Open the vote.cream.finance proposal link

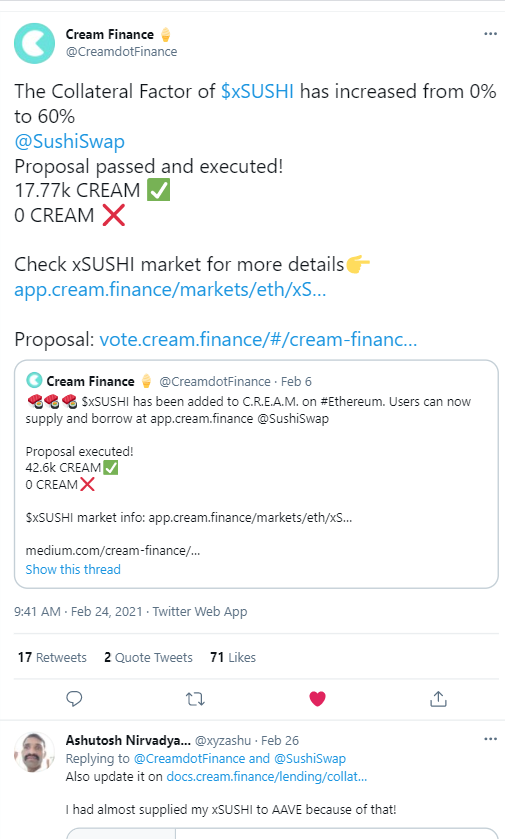pos(258,340)
